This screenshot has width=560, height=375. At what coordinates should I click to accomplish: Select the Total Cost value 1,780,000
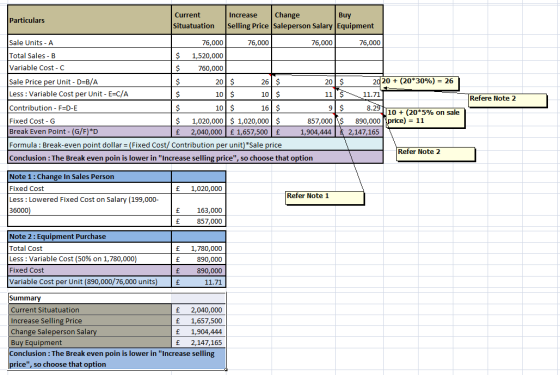(199, 248)
